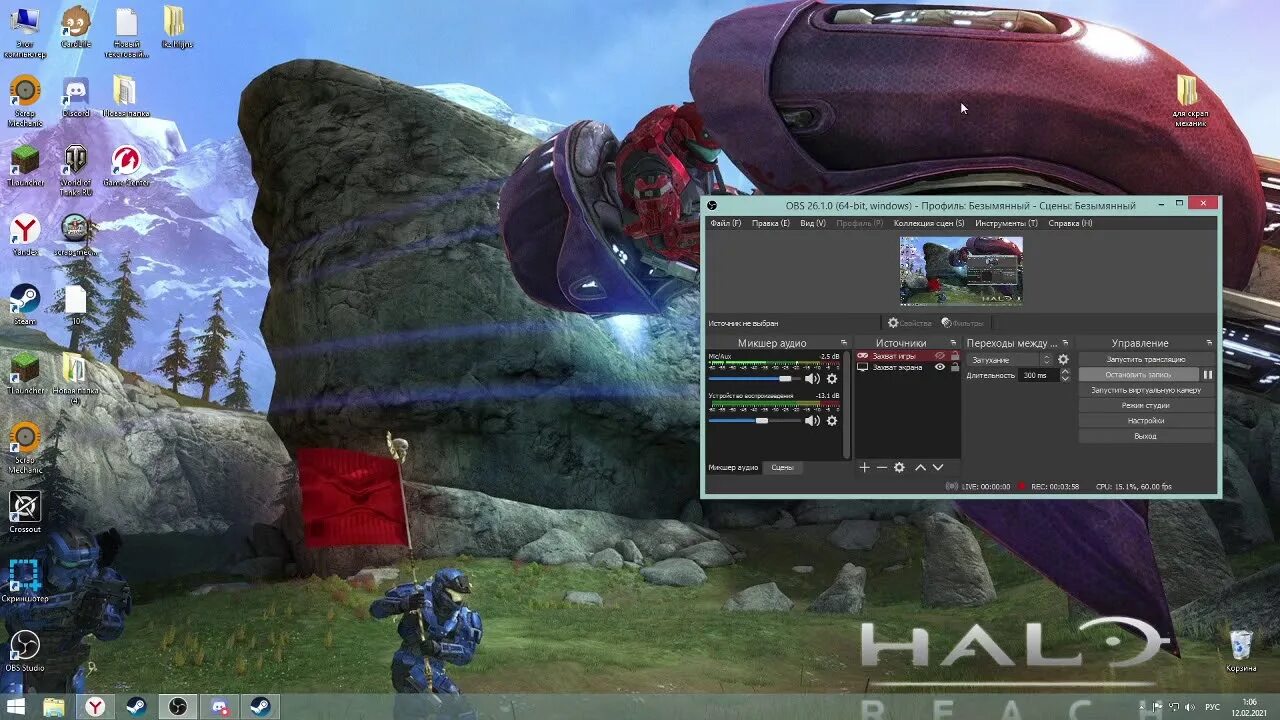Viewport: 1280px width, 720px height.
Task: Undock the Управление panel
Action: (x=1209, y=343)
